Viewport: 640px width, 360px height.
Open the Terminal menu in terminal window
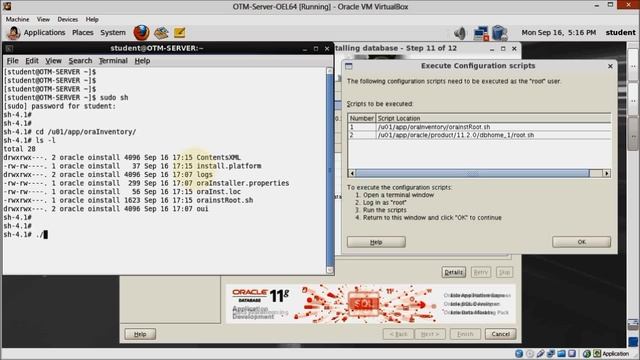(113, 60)
